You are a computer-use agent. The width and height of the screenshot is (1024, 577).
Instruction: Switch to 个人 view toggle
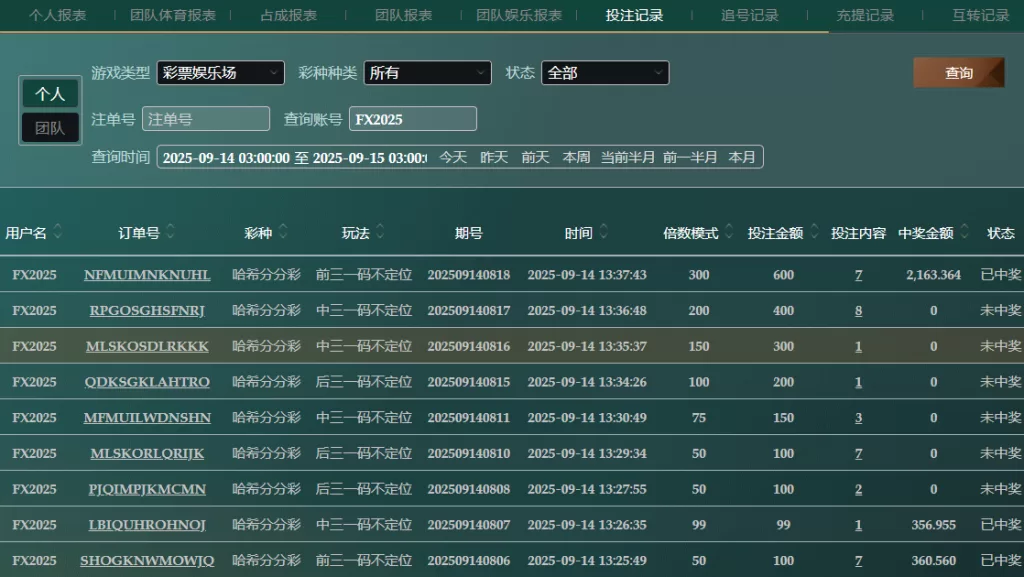click(x=50, y=94)
